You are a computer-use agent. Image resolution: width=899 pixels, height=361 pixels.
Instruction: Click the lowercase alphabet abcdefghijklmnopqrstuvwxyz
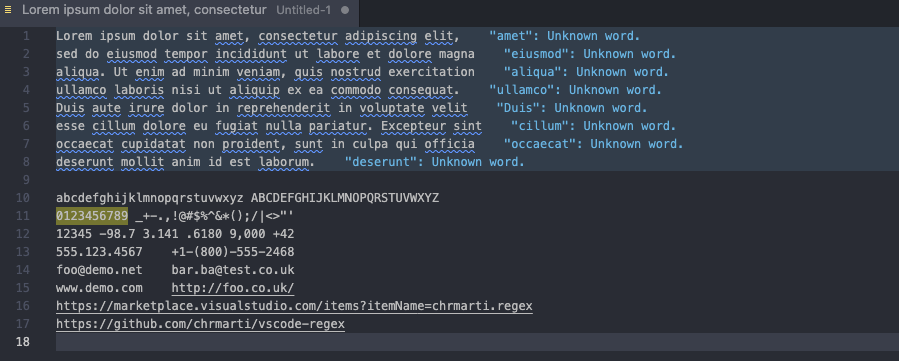[150, 198]
